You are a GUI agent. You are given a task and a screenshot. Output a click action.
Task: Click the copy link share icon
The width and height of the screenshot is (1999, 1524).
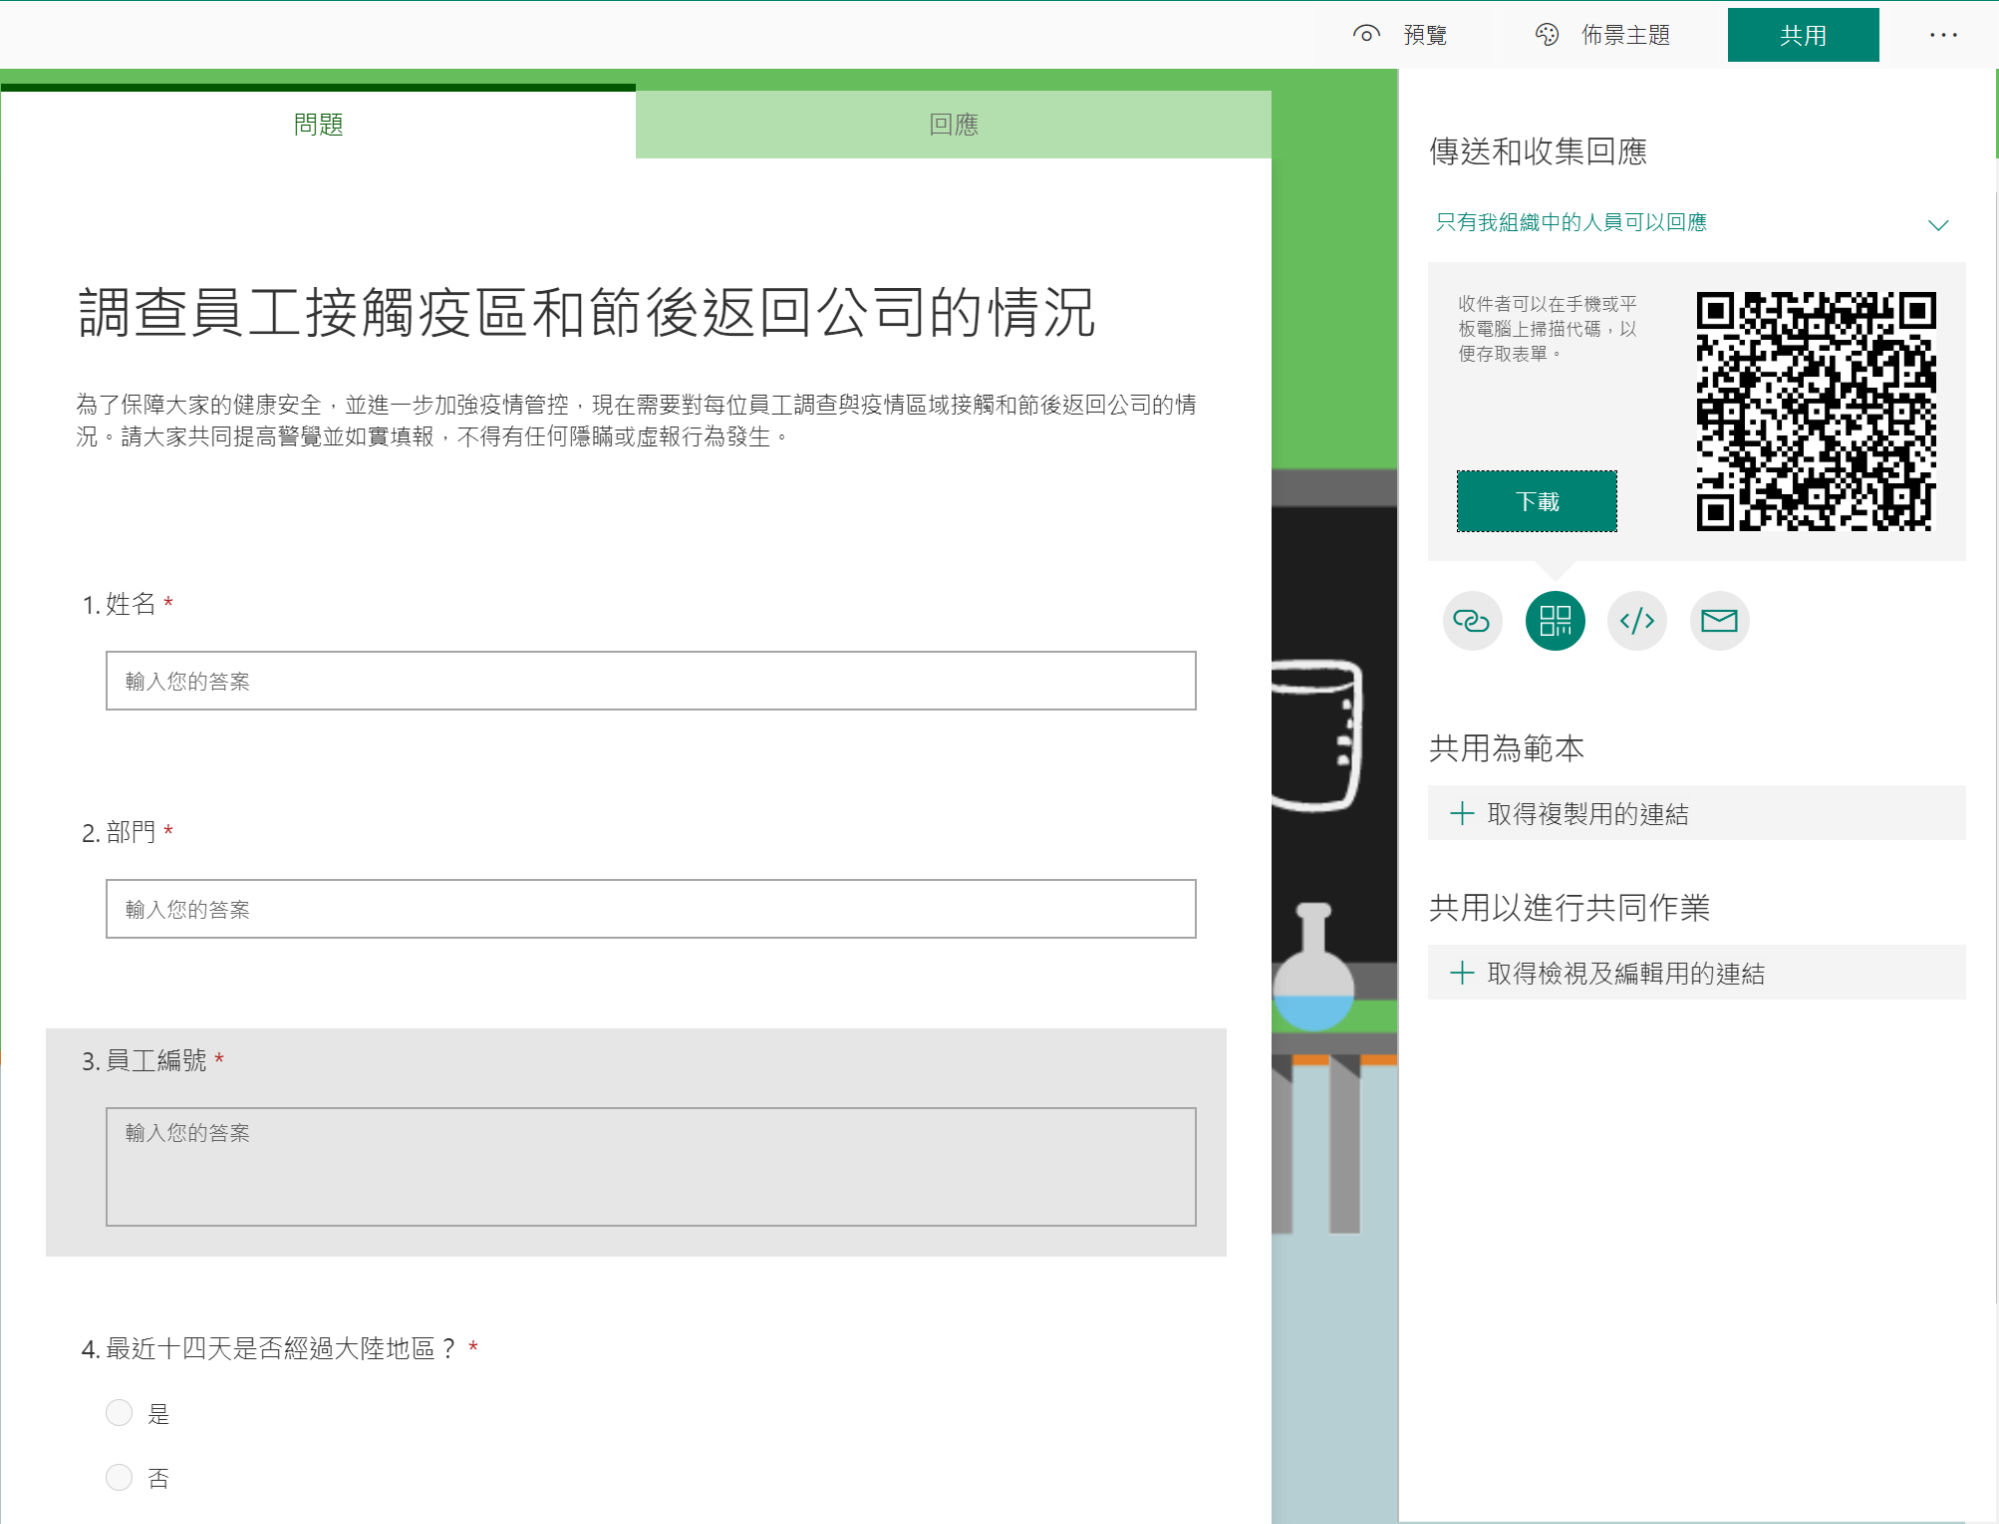(1471, 621)
